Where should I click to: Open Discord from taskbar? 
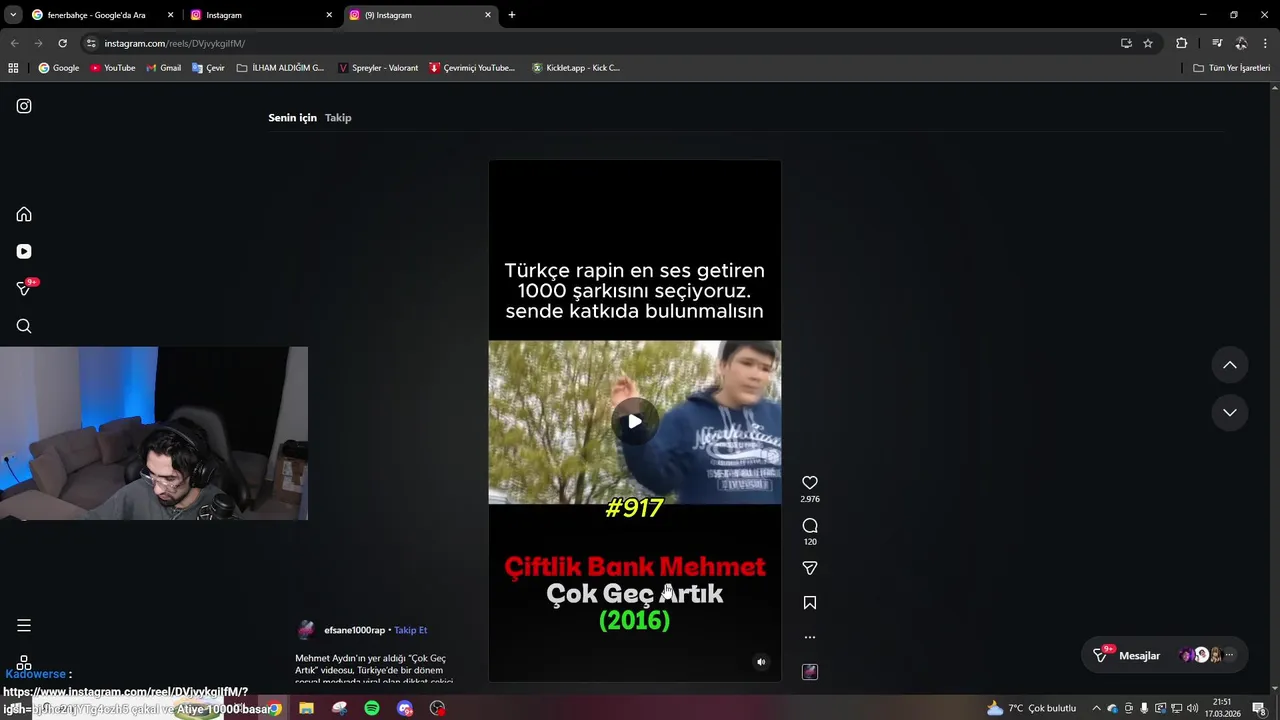click(x=405, y=708)
